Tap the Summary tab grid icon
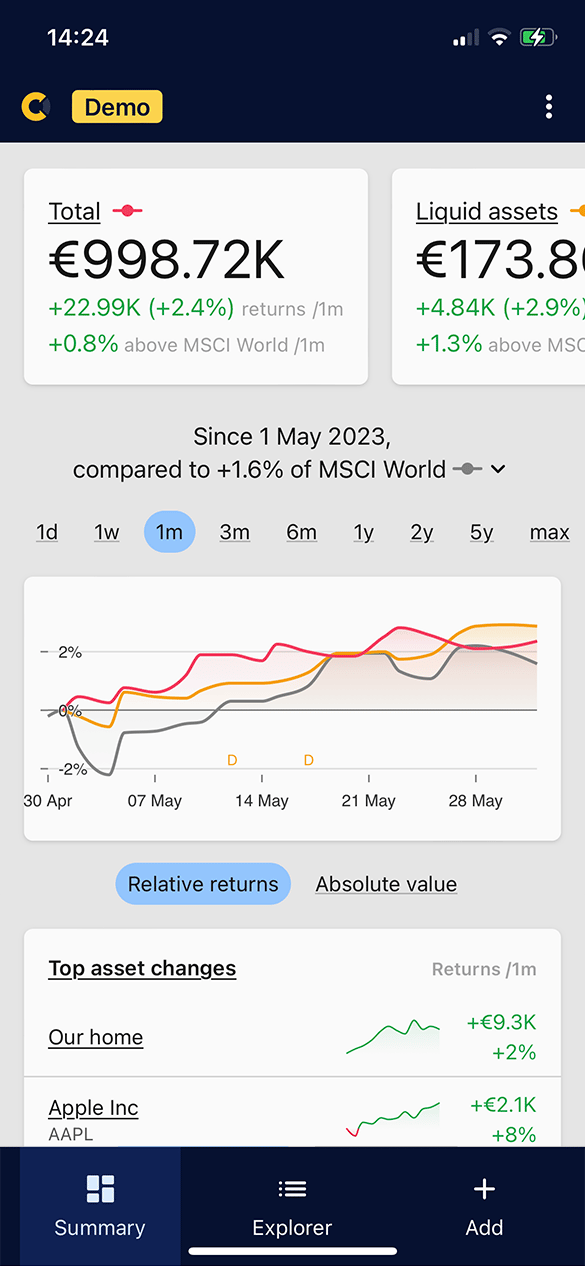Viewport: 585px width, 1266px height. click(100, 1189)
